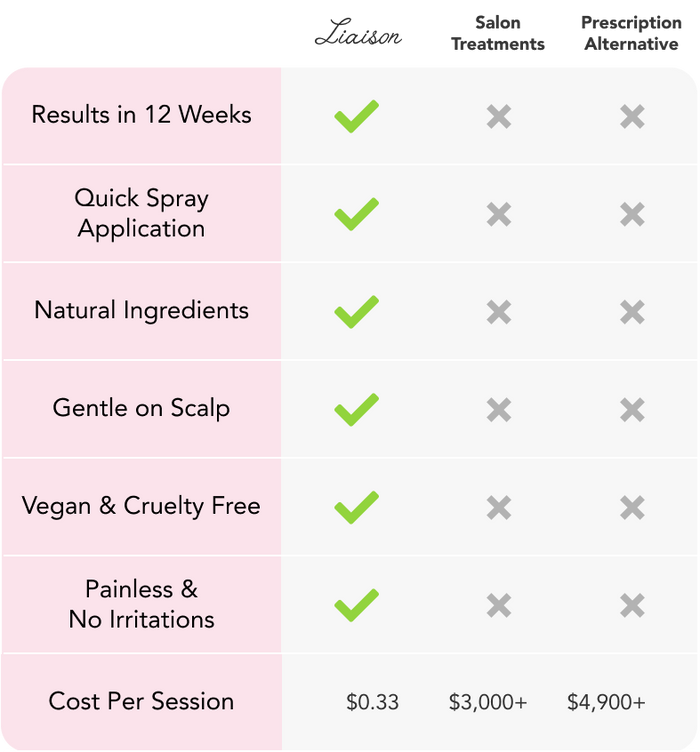This screenshot has width=700, height=752.
Task: Click the Natural Ingredients row label
Action: tap(141, 310)
